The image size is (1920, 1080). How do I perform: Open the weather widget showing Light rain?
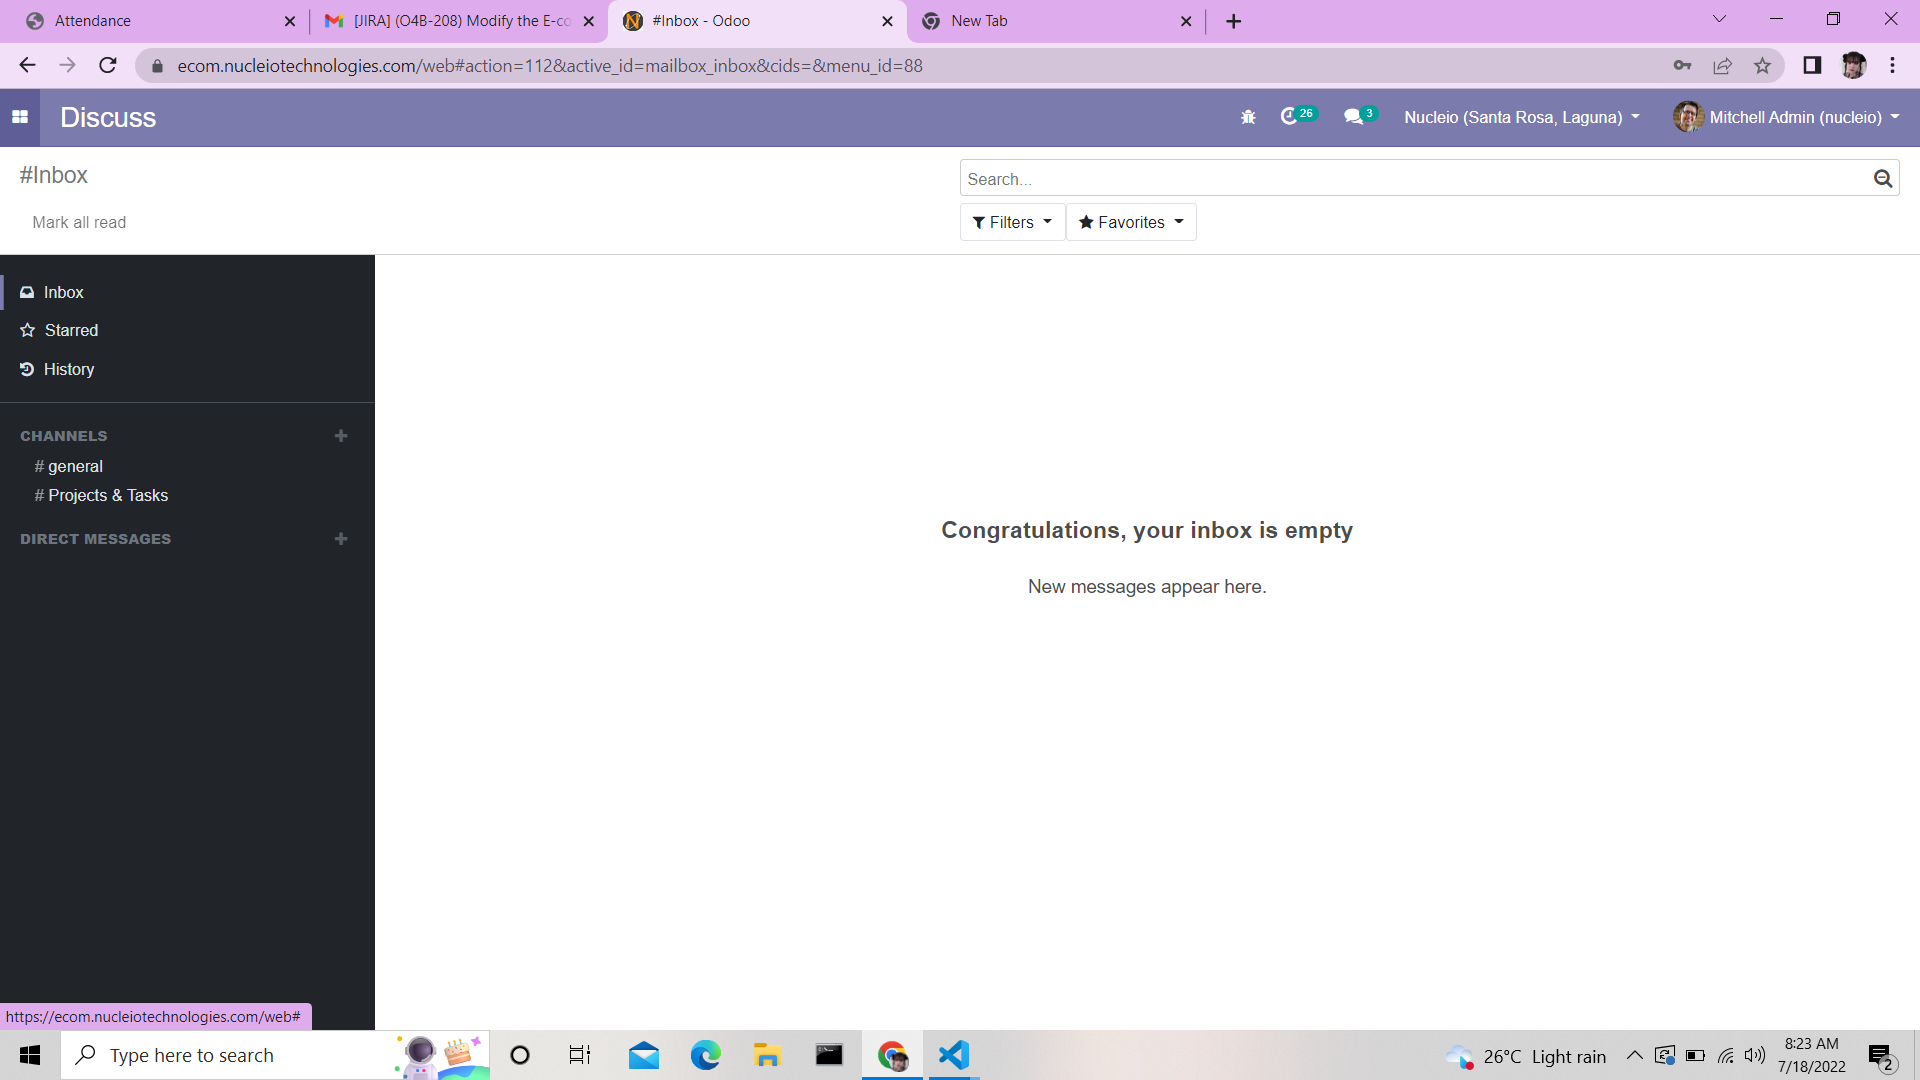tap(1526, 1056)
